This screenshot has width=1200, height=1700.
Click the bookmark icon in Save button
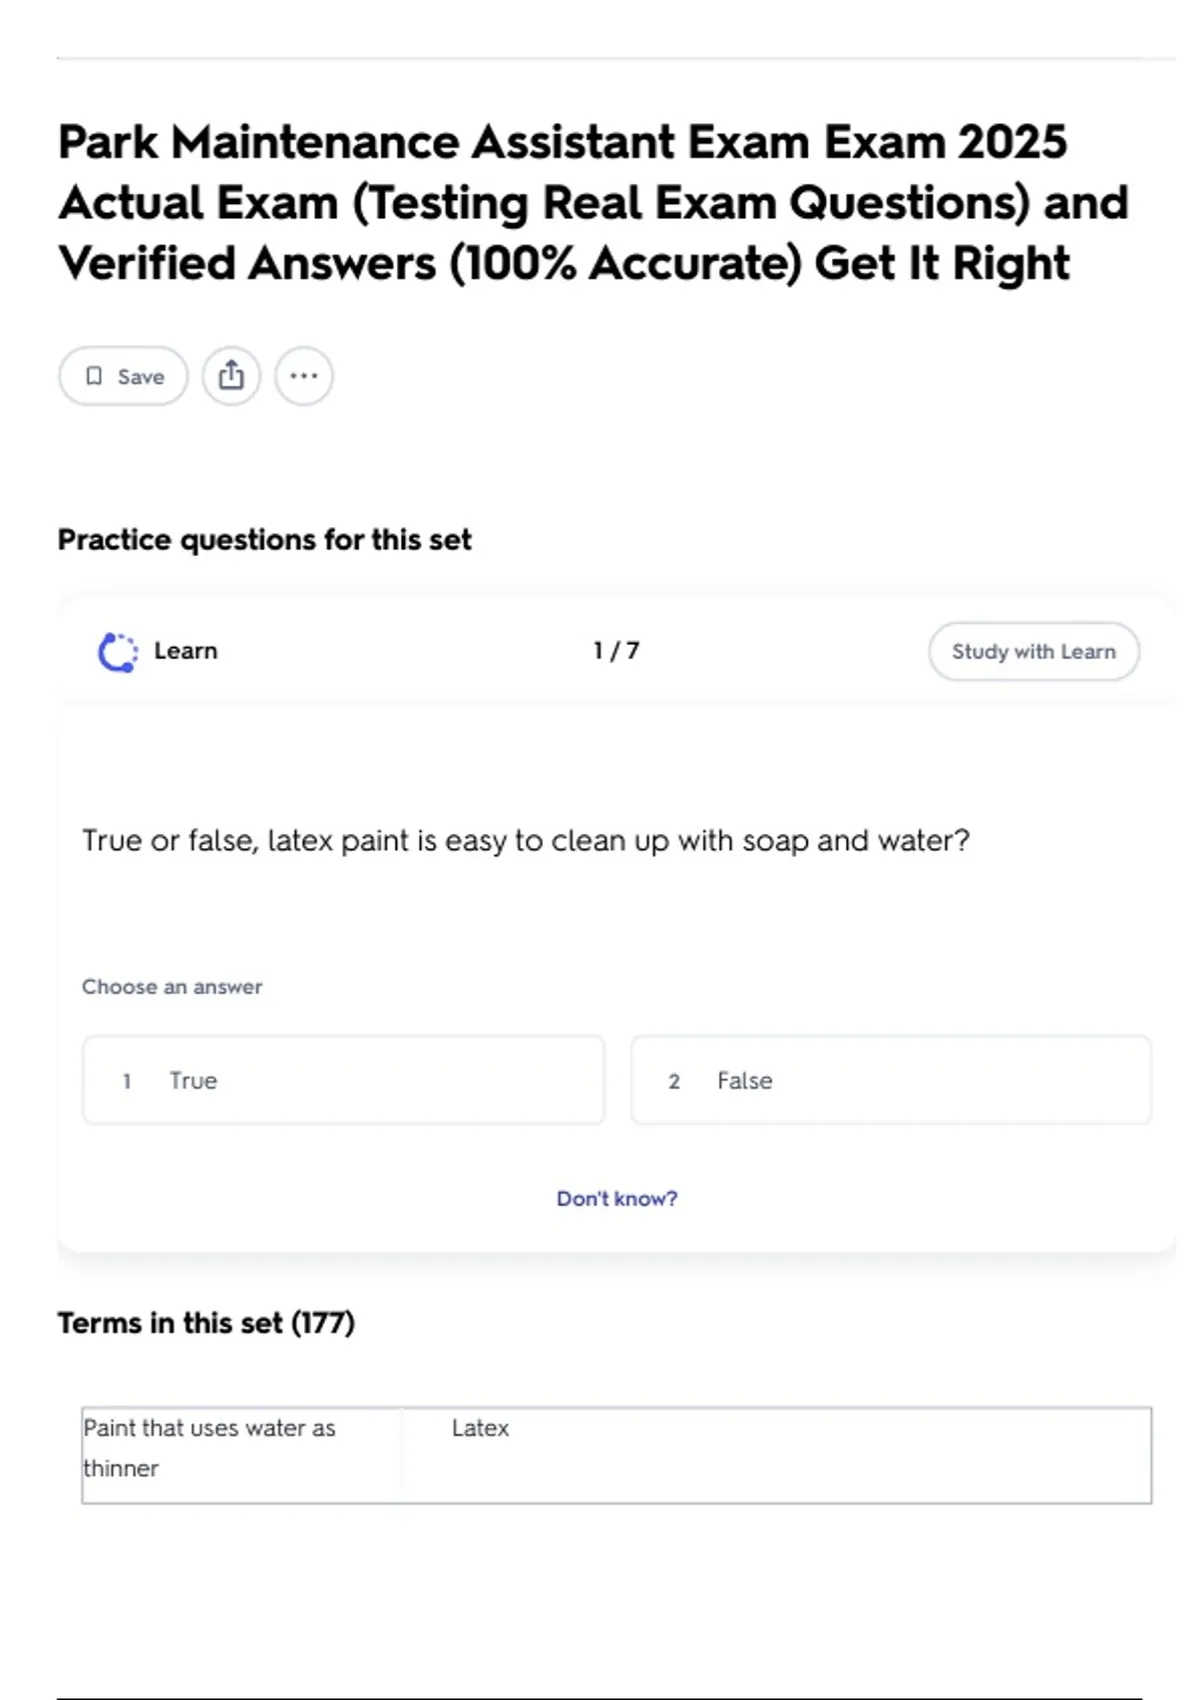pyautogui.click(x=94, y=376)
